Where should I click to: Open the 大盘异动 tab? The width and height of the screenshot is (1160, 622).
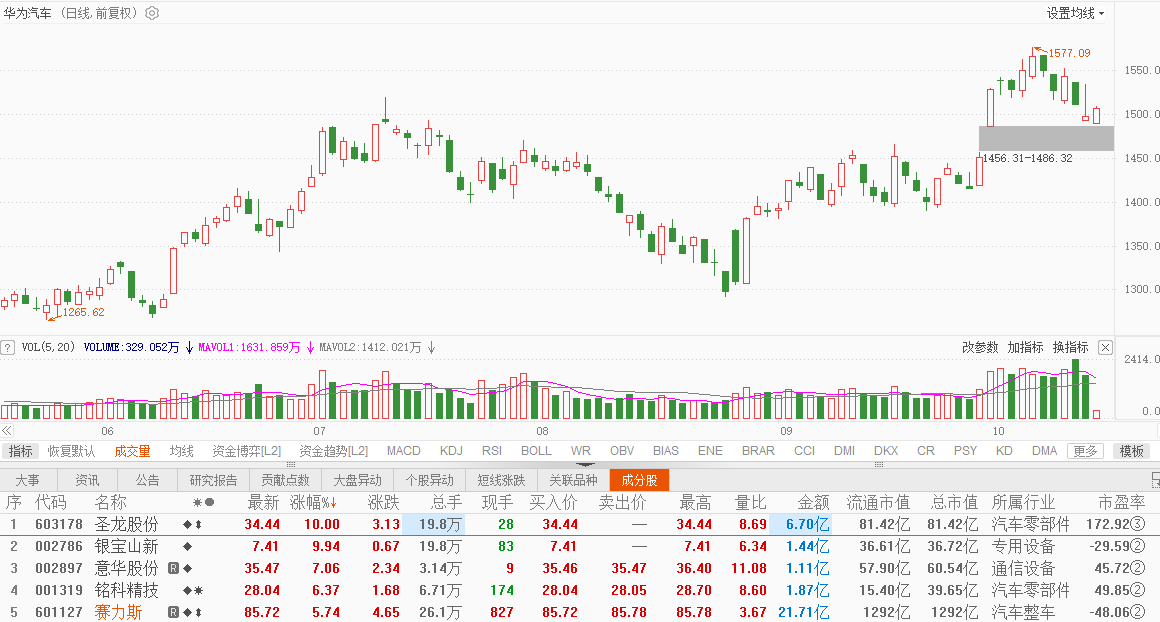357,481
